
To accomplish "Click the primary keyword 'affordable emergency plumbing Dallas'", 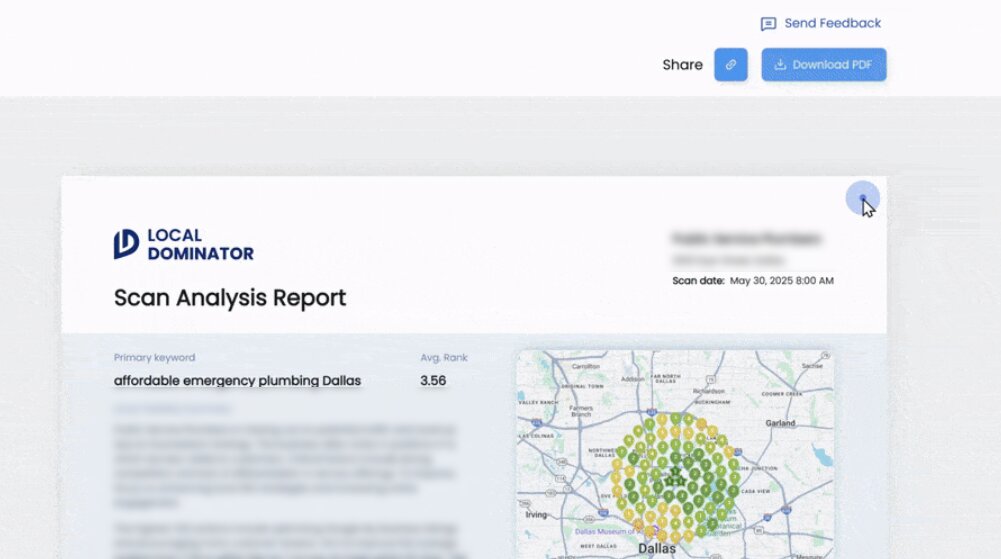I will click(x=237, y=381).
